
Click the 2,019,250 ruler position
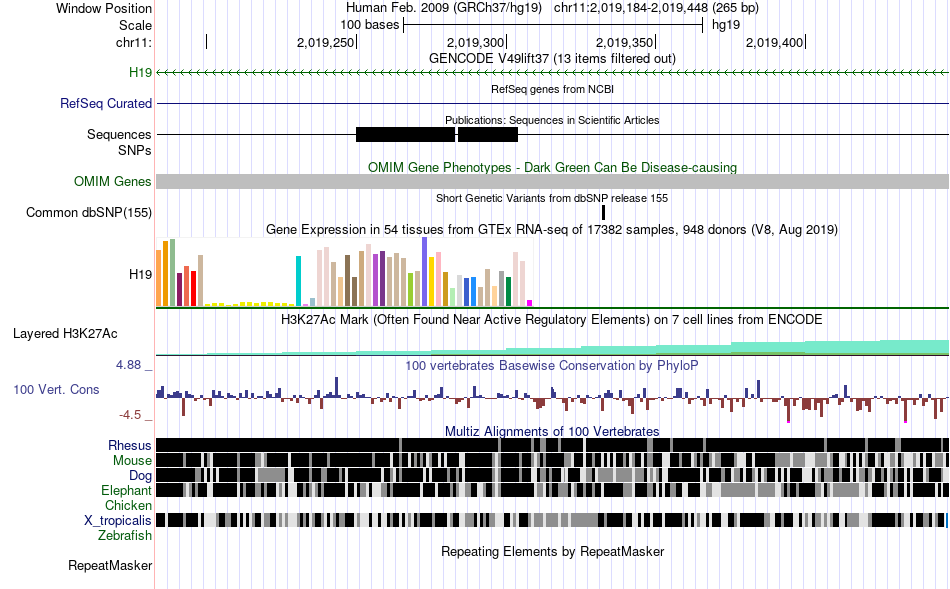click(x=325, y=42)
